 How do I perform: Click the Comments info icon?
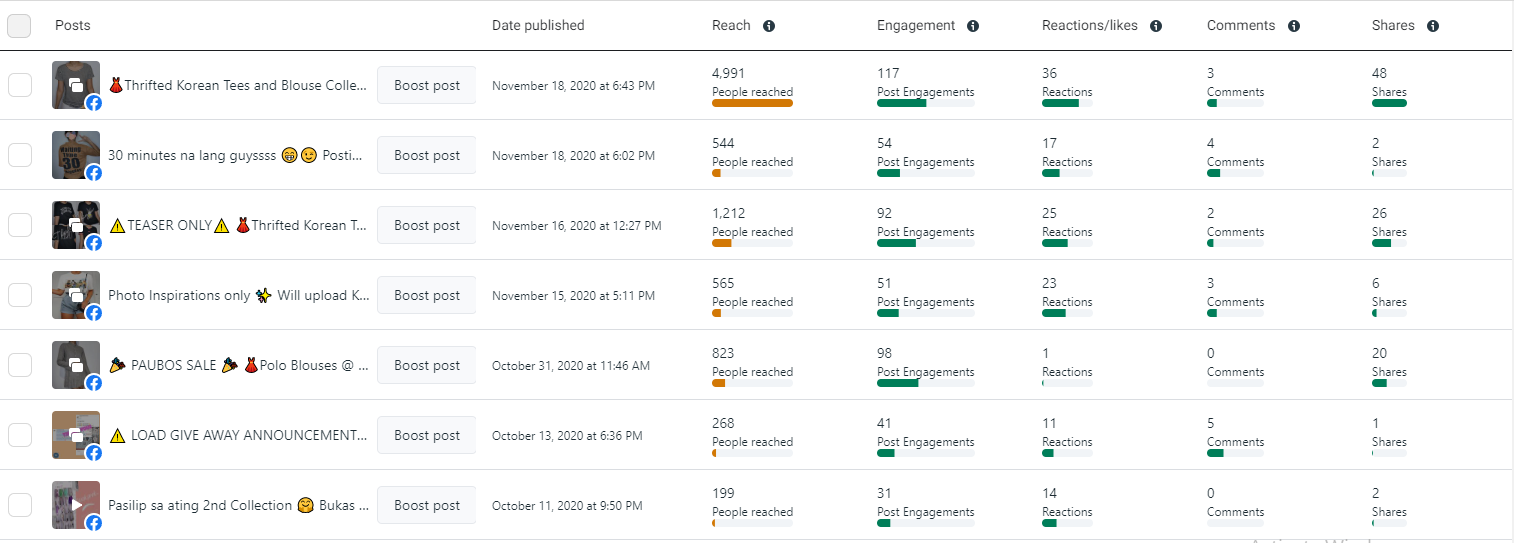click(1294, 26)
